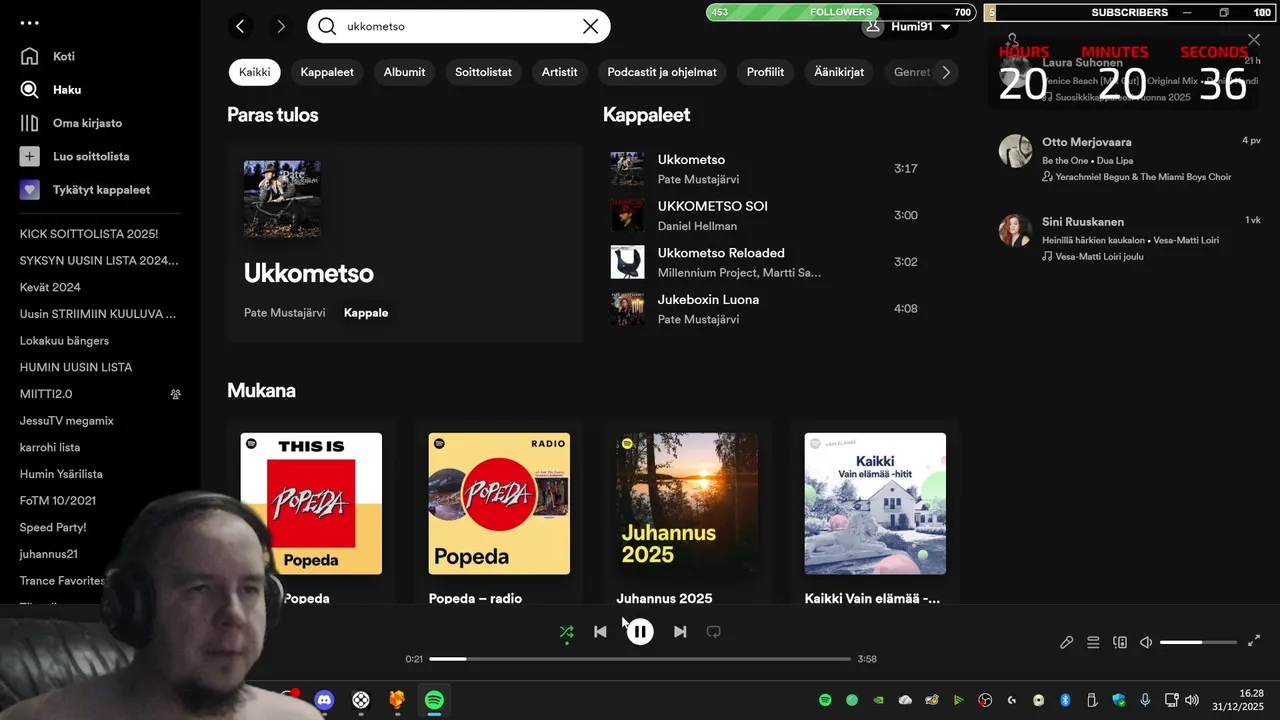Go to Koti home icon
1280x720 pixels.
pos(30,56)
